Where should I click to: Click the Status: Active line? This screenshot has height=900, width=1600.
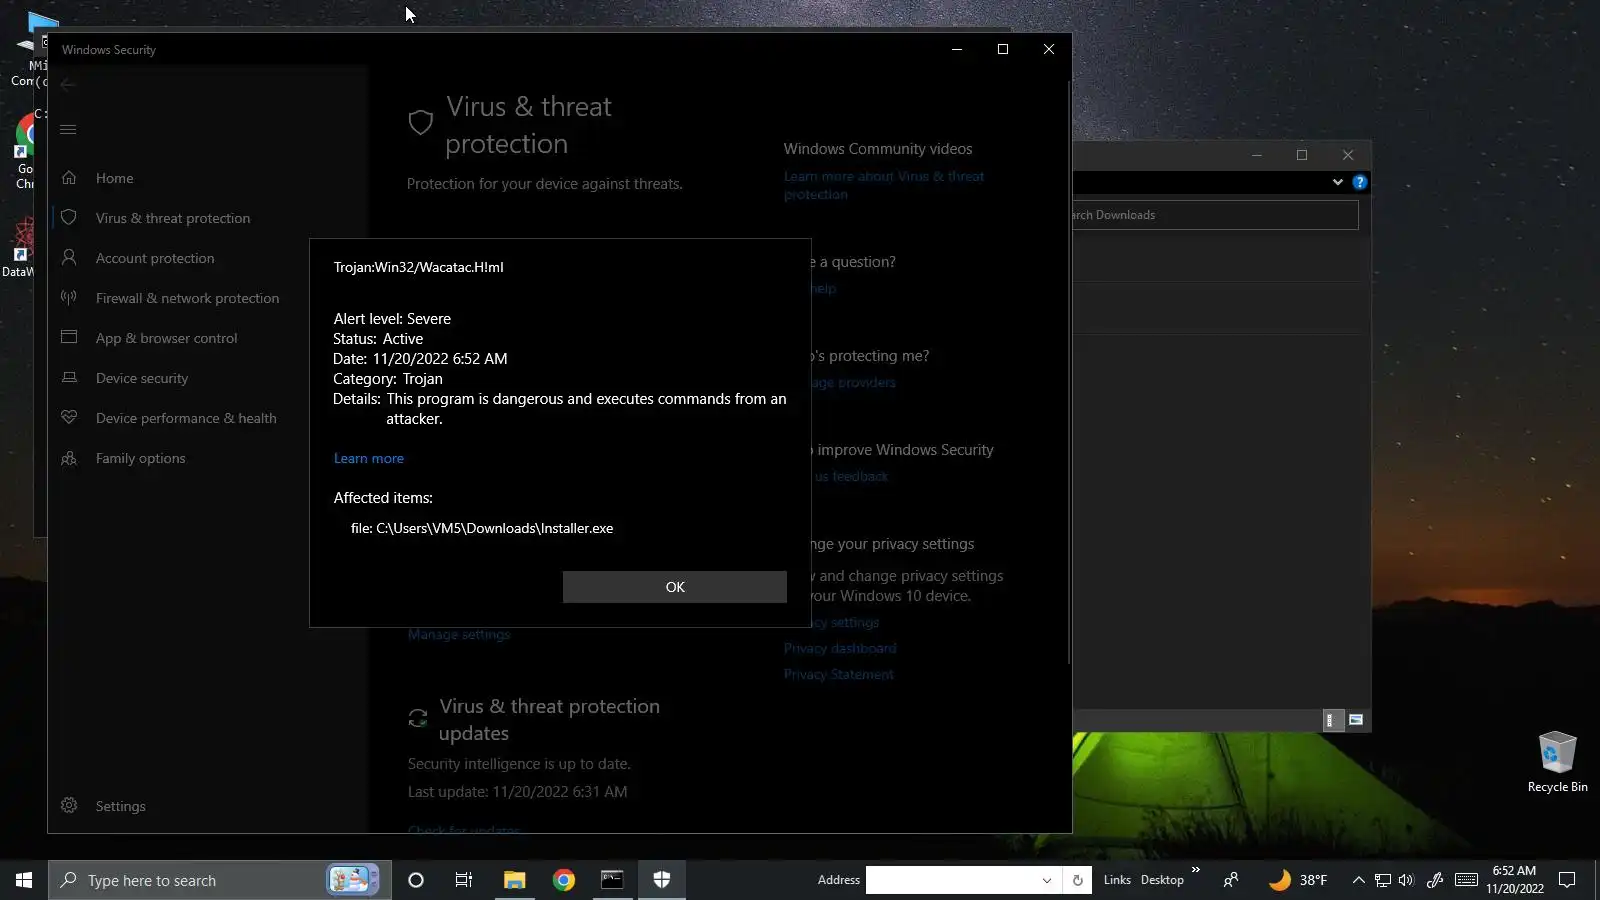tap(378, 339)
